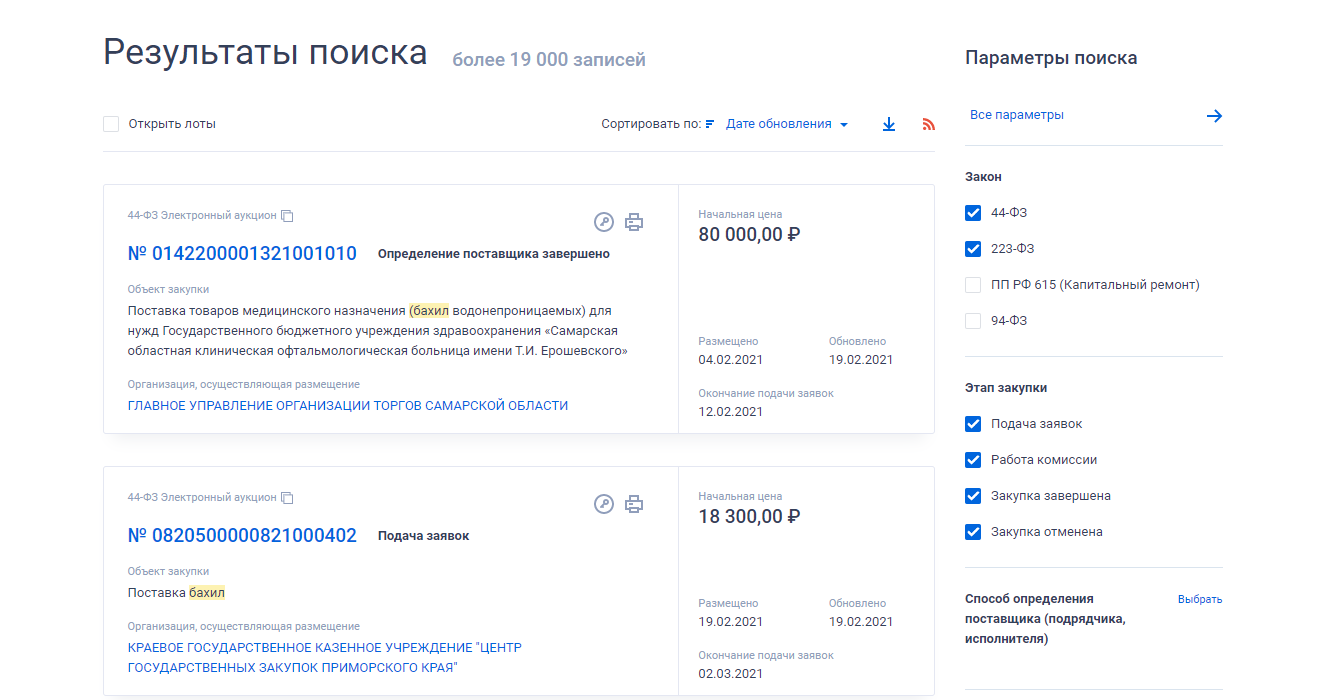Image resolution: width=1325 pixels, height=700 pixels.
Task: Open ГЛАВНОЕ УПРАВЛЕНИЕ ОРГАНИЗАЦИИ ТОРГОВ САМАРСКОЙ ОБЛАСТИ link
Action: (x=347, y=406)
